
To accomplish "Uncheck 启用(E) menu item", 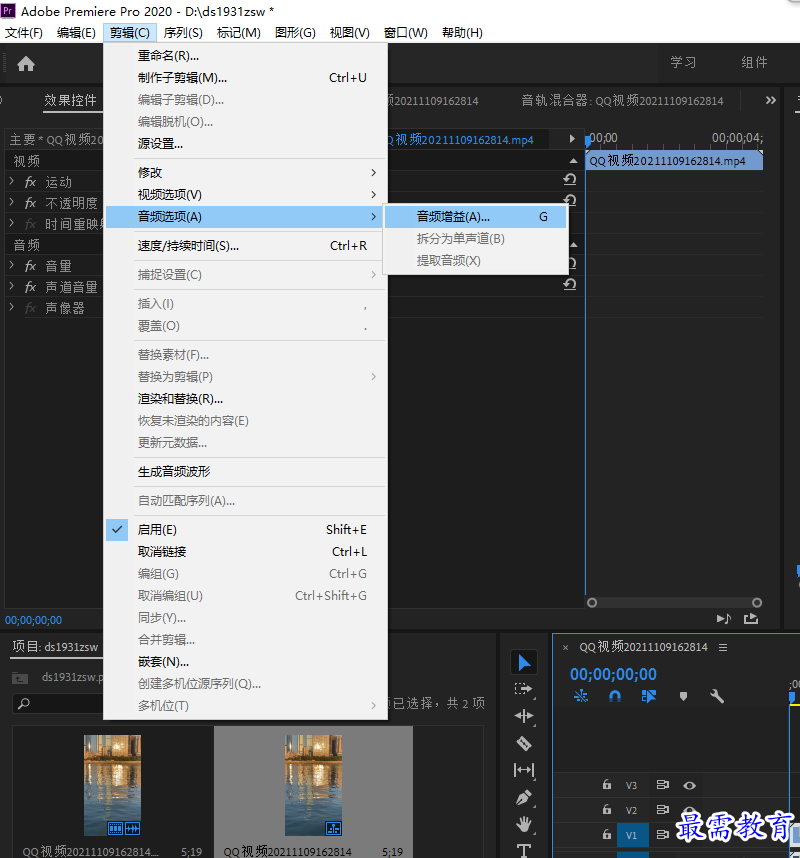I will [246, 530].
